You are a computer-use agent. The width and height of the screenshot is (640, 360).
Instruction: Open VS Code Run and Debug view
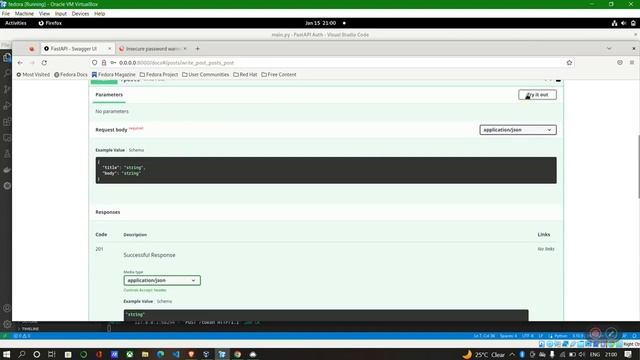coord(7,106)
